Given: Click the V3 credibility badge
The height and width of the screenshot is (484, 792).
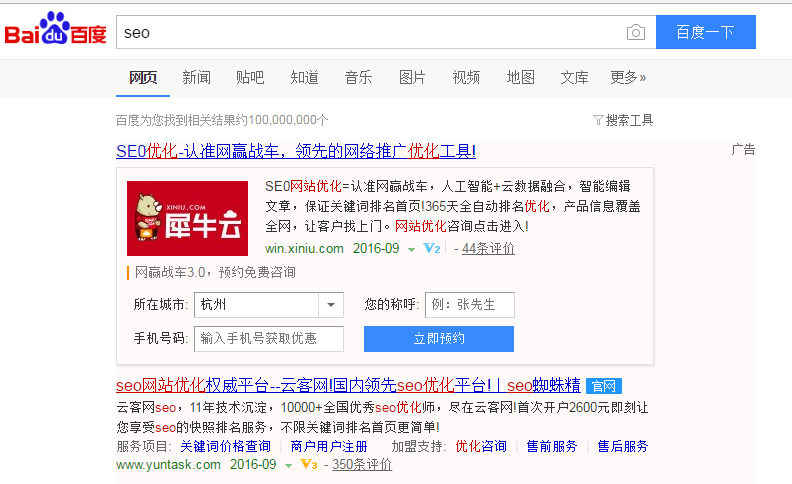Looking at the screenshot, I should (309, 464).
